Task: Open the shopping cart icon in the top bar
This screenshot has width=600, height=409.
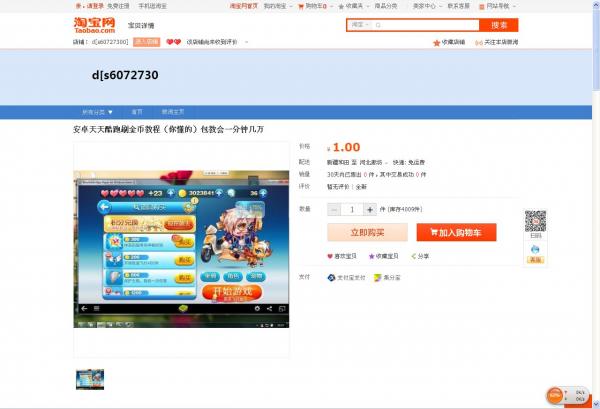Action: point(301,6)
